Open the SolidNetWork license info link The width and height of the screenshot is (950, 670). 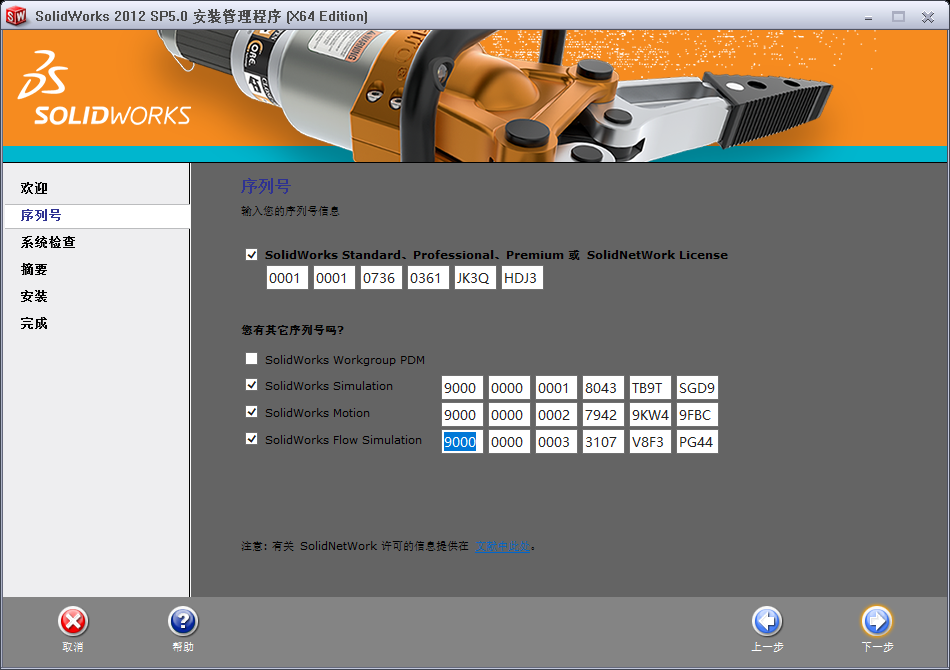coord(502,546)
